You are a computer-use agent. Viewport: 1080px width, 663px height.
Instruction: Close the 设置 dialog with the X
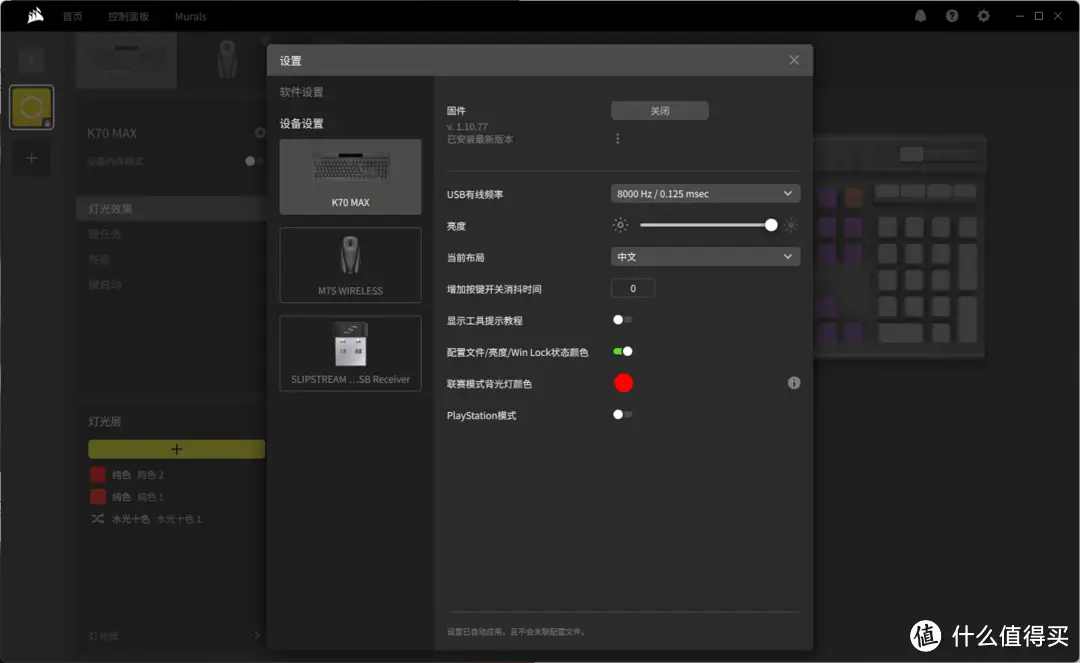pyautogui.click(x=794, y=60)
